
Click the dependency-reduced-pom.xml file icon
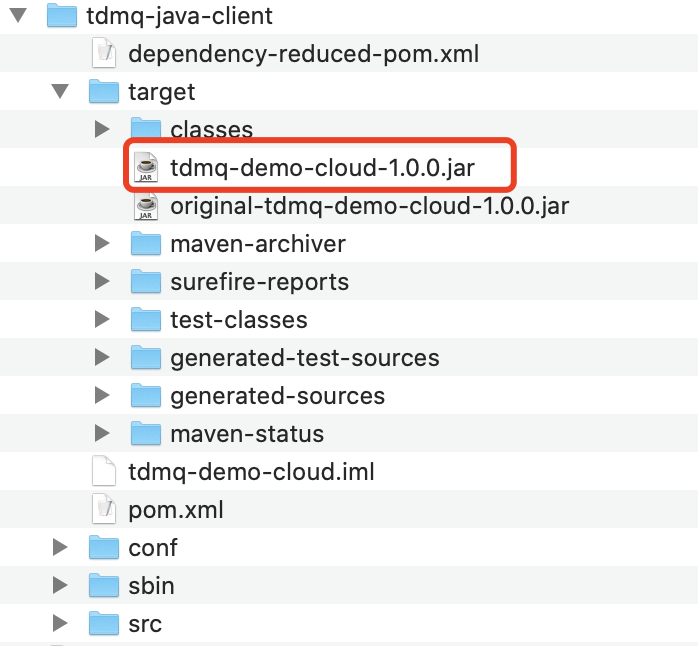pos(104,53)
